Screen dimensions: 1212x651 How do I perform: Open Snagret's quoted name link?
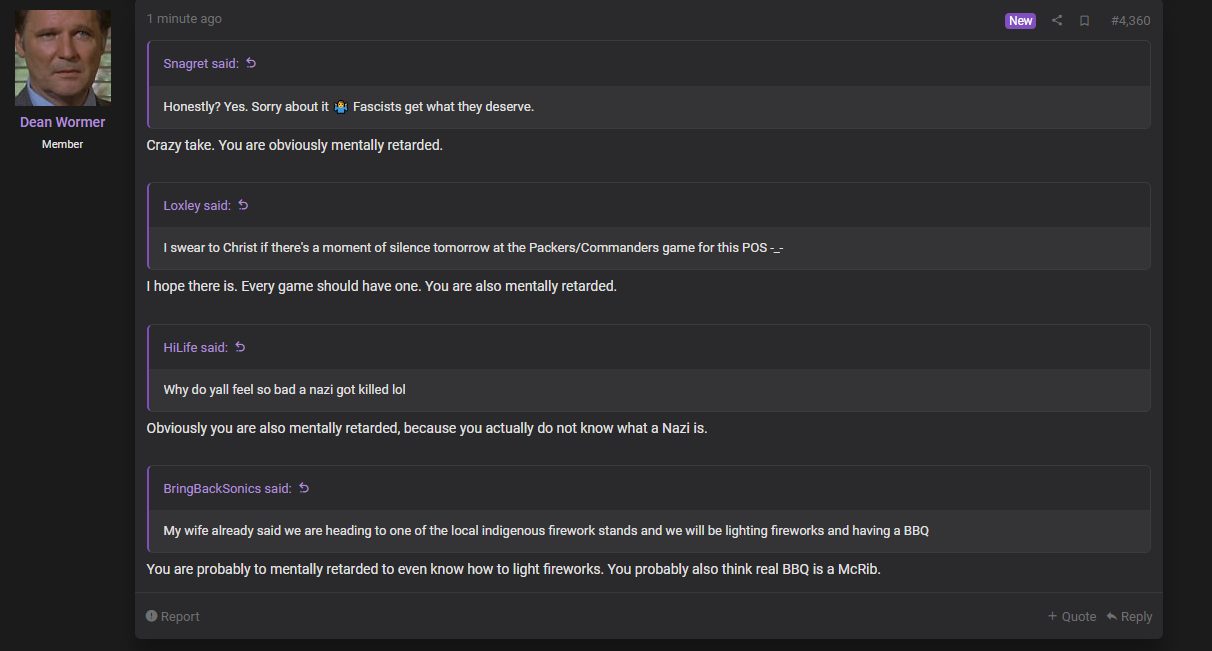(x=201, y=63)
